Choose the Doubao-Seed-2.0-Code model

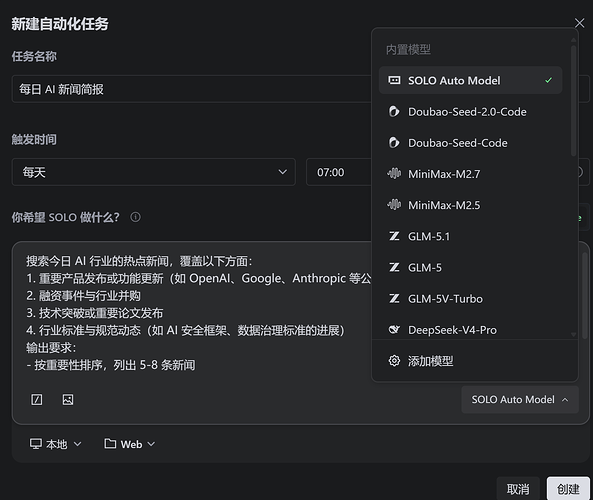tap(470, 112)
